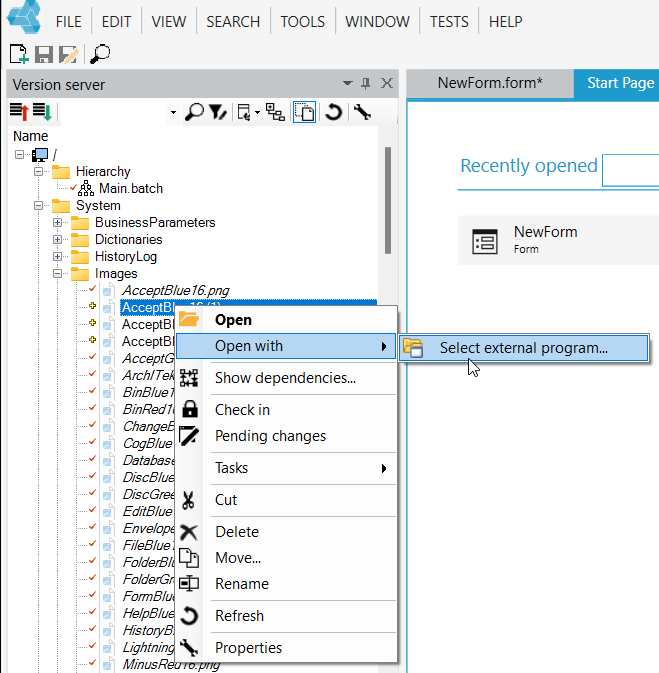Viewport: 659px width, 673px height.
Task: Click the New document icon in the main toolbar
Action: (19, 54)
